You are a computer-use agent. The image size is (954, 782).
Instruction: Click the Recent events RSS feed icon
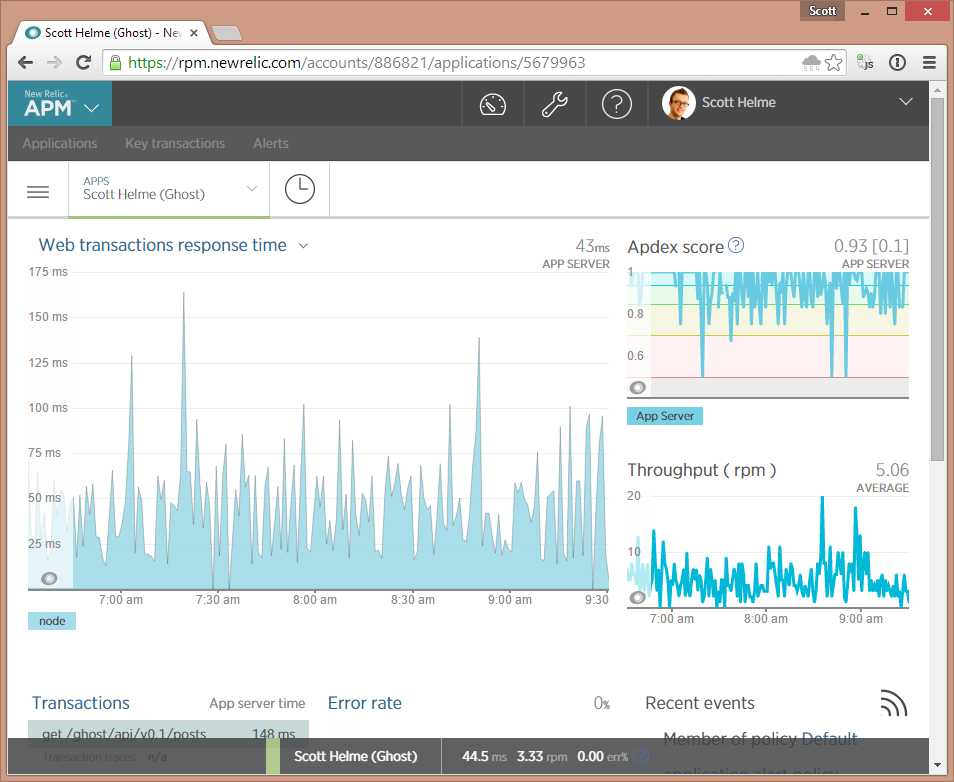(893, 703)
